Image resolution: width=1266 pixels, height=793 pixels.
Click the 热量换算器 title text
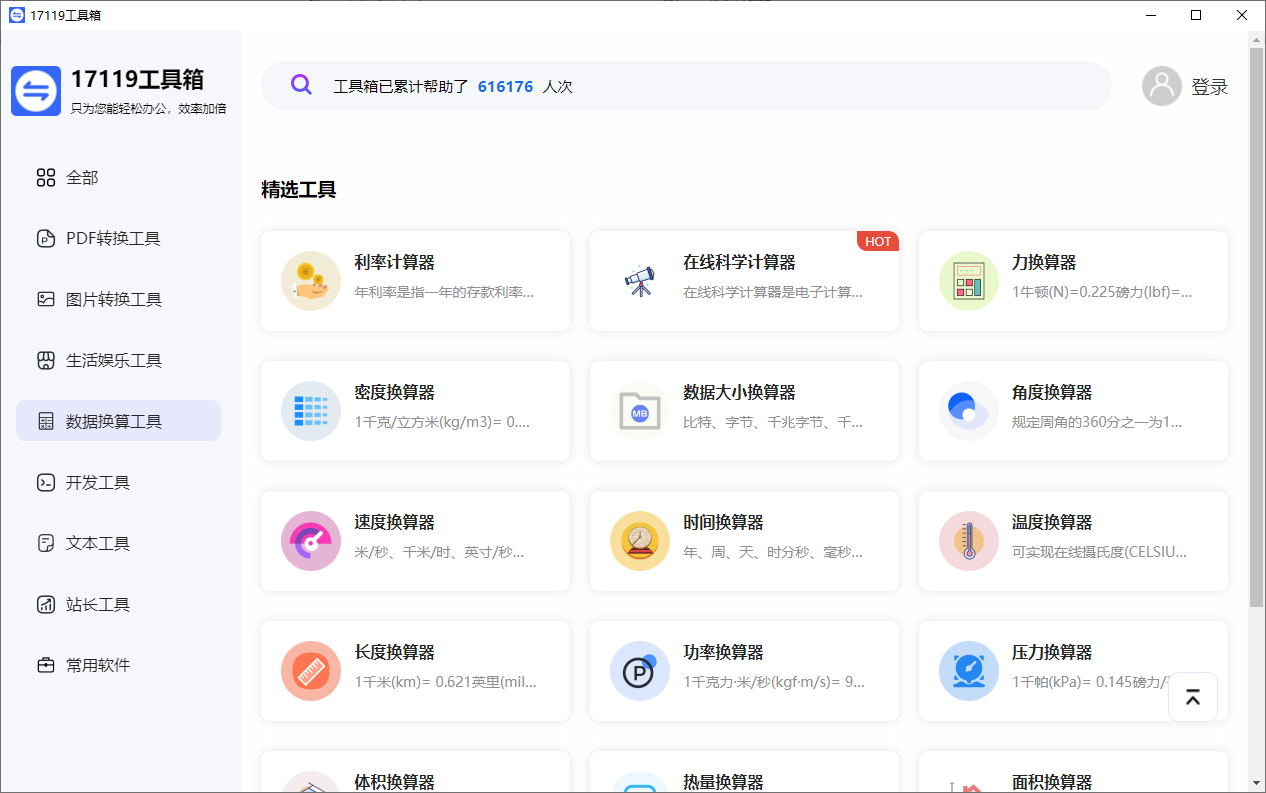coord(724,782)
